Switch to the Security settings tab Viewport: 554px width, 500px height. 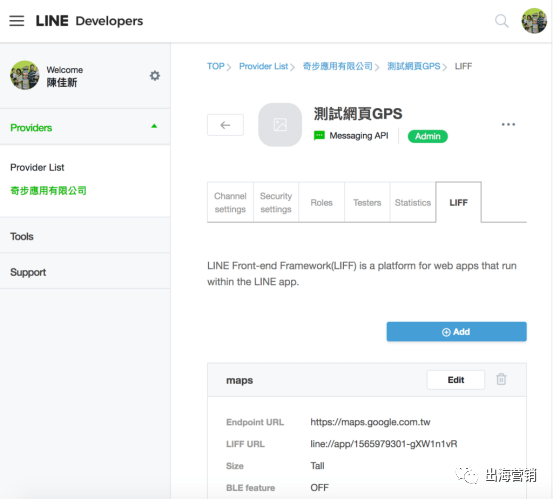(x=276, y=202)
